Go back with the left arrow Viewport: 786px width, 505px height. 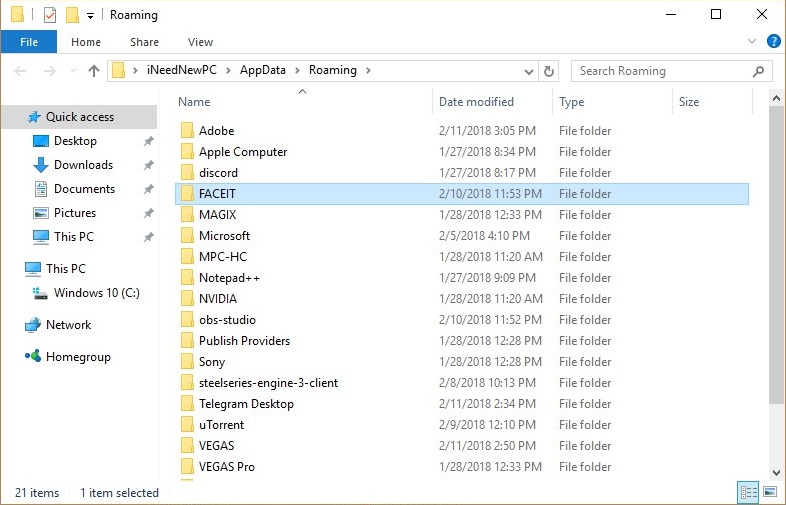20,71
